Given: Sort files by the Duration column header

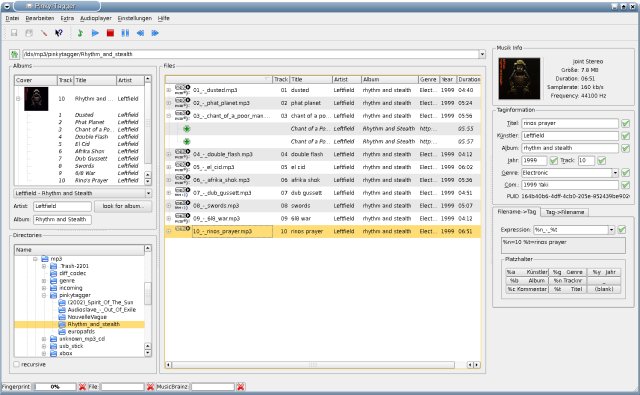Looking at the screenshot, I should pyautogui.click(x=469, y=80).
